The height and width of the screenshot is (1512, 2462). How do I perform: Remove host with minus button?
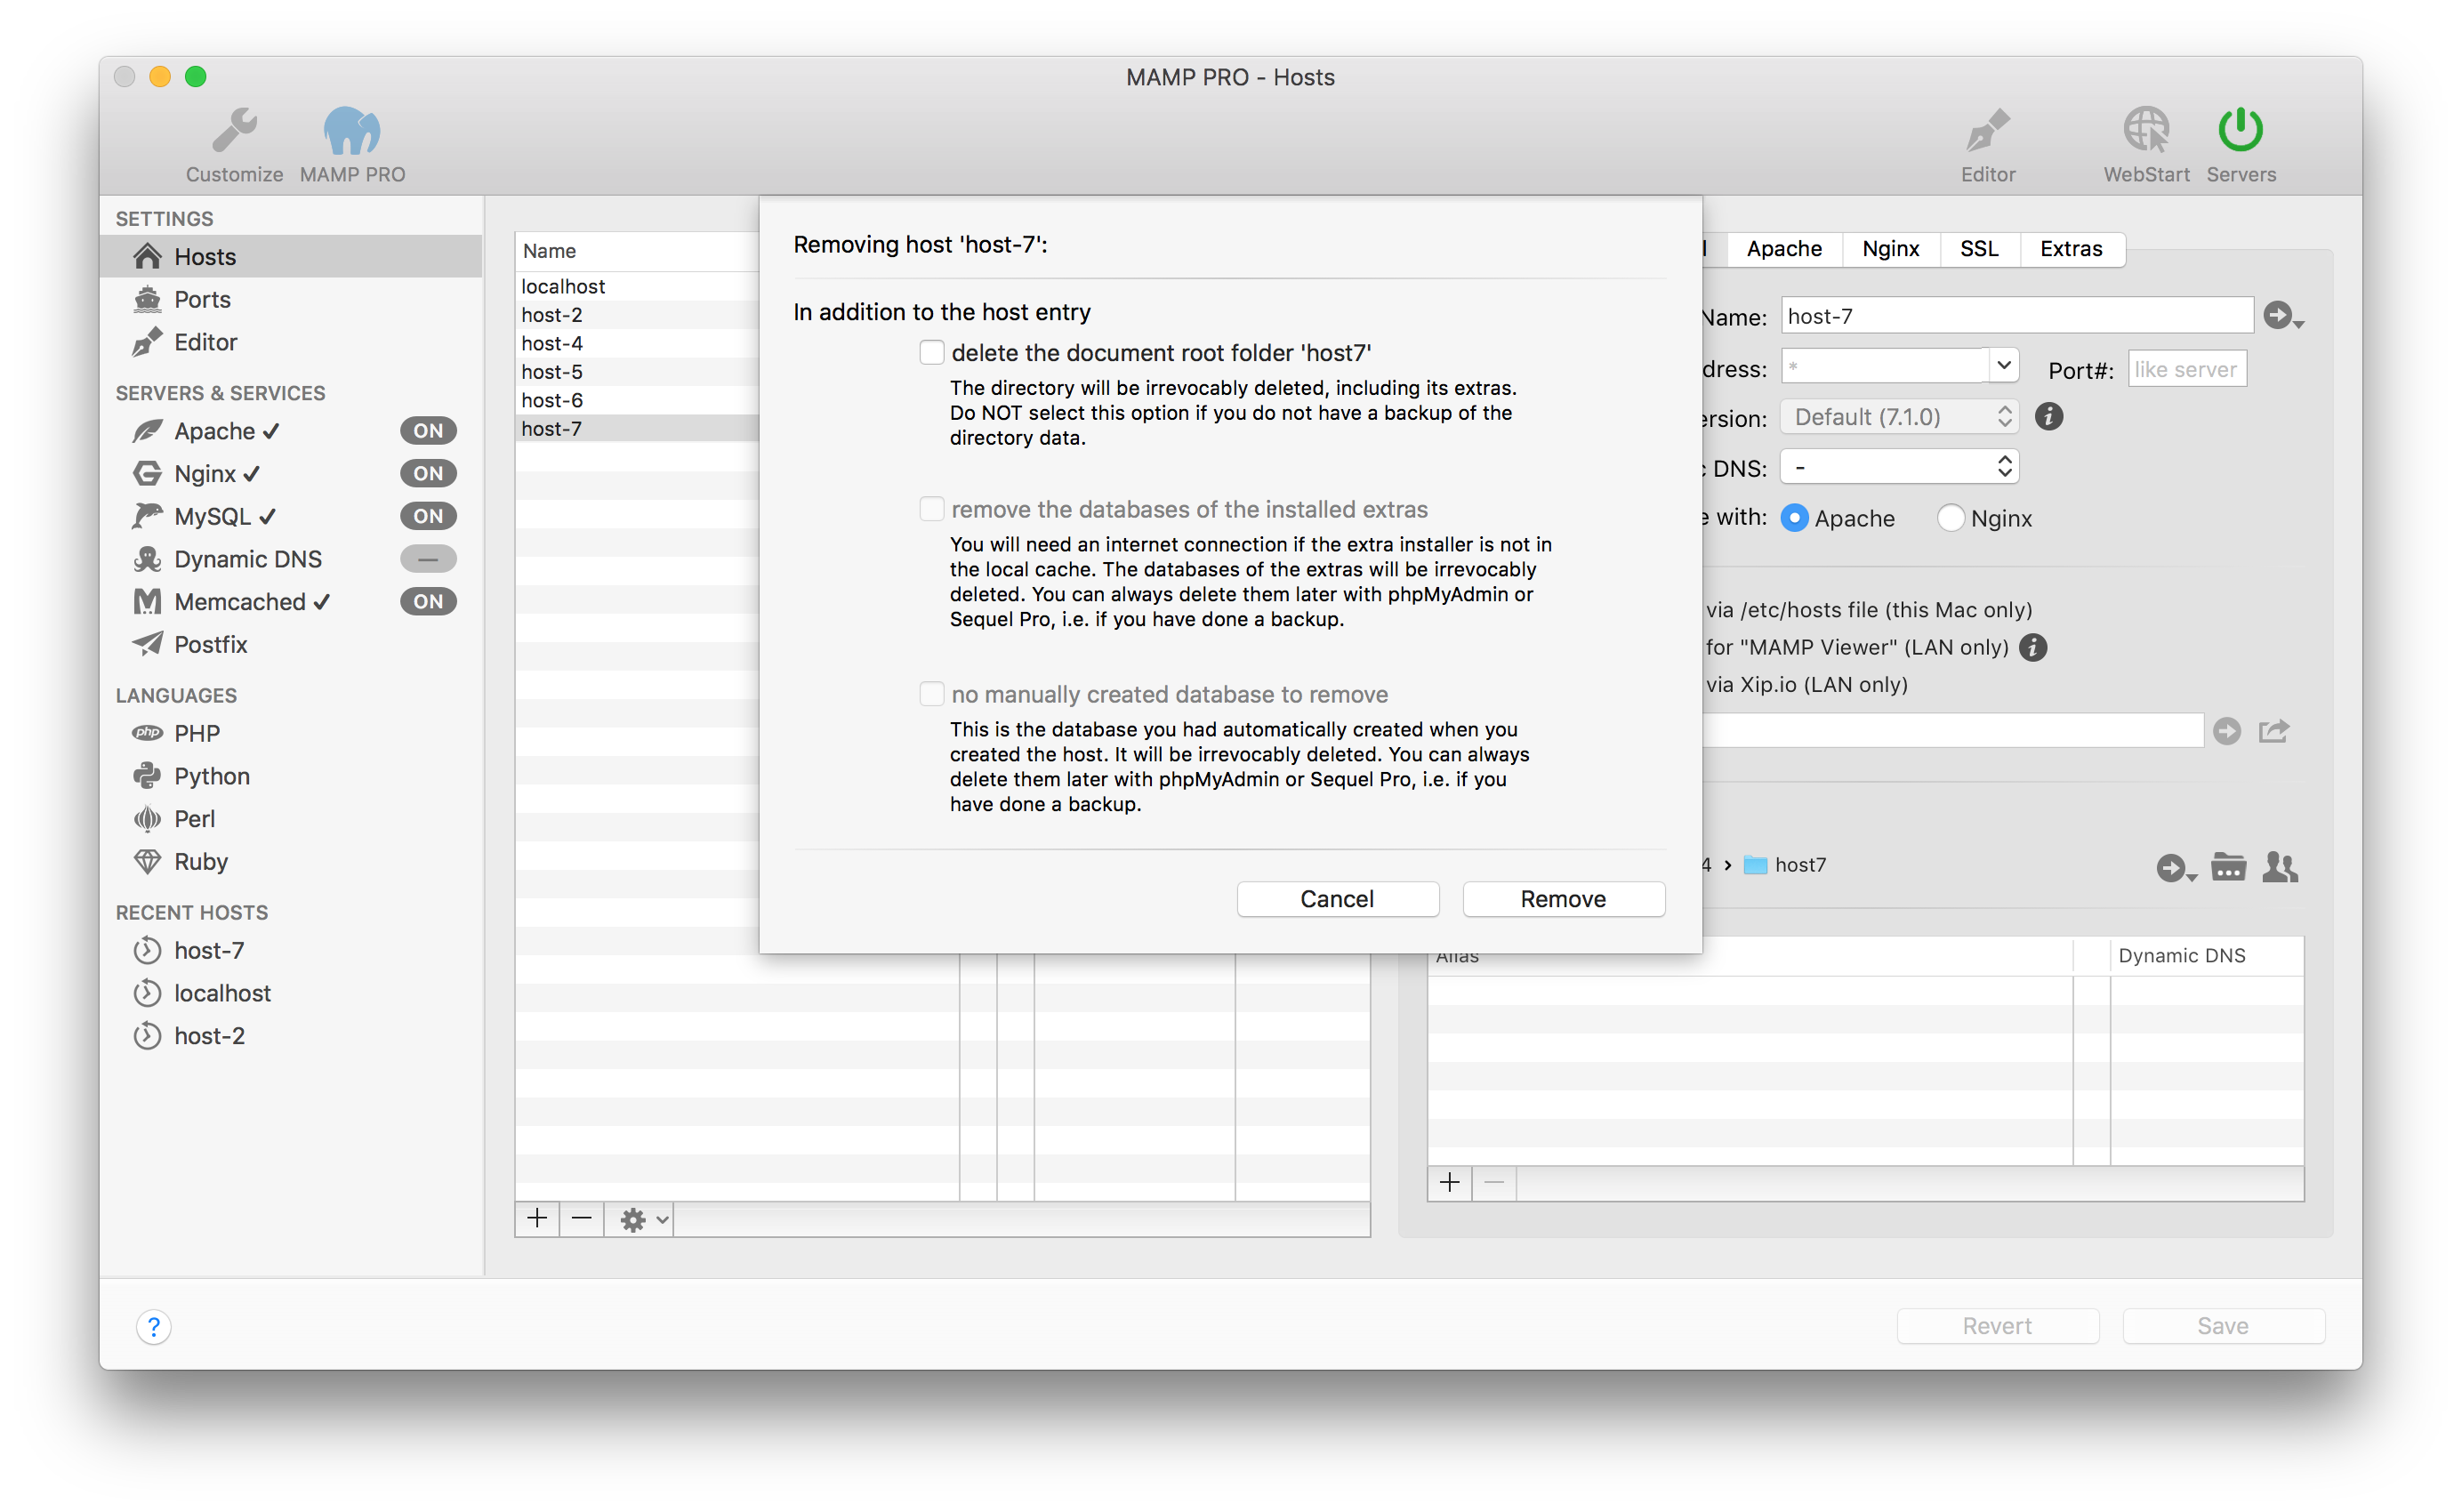(581, 1219)
